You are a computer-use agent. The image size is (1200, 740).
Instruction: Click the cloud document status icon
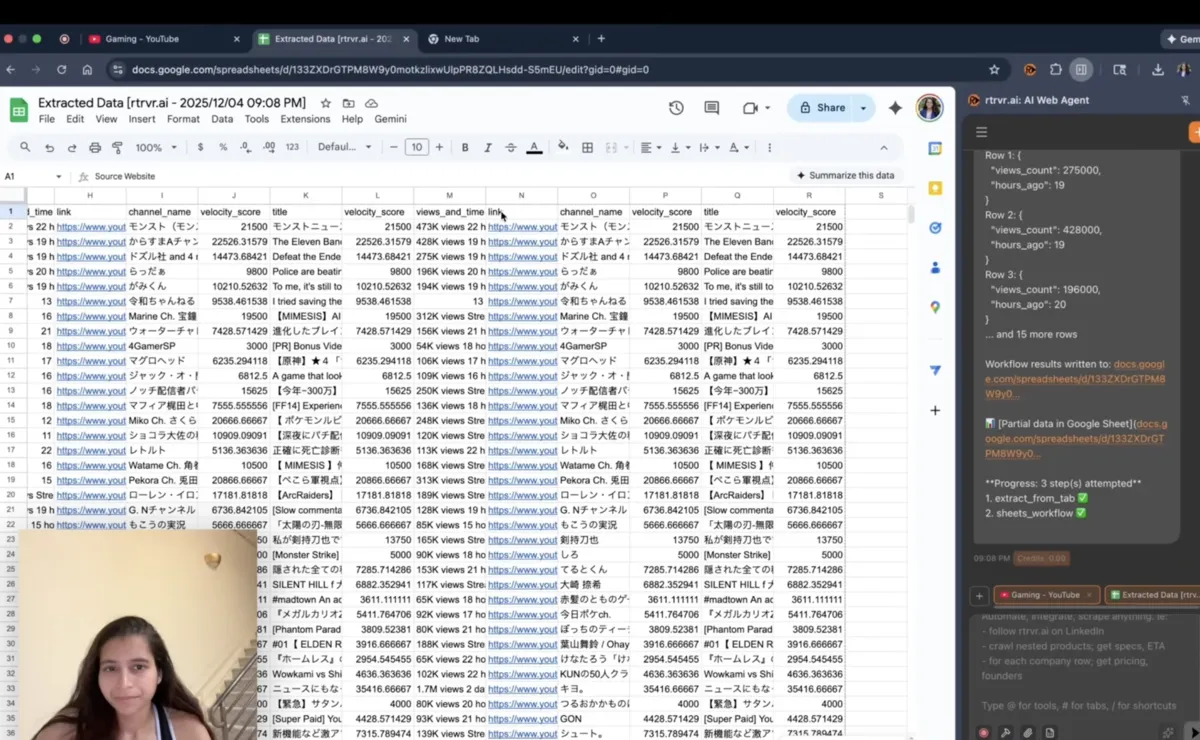(371, 103)
